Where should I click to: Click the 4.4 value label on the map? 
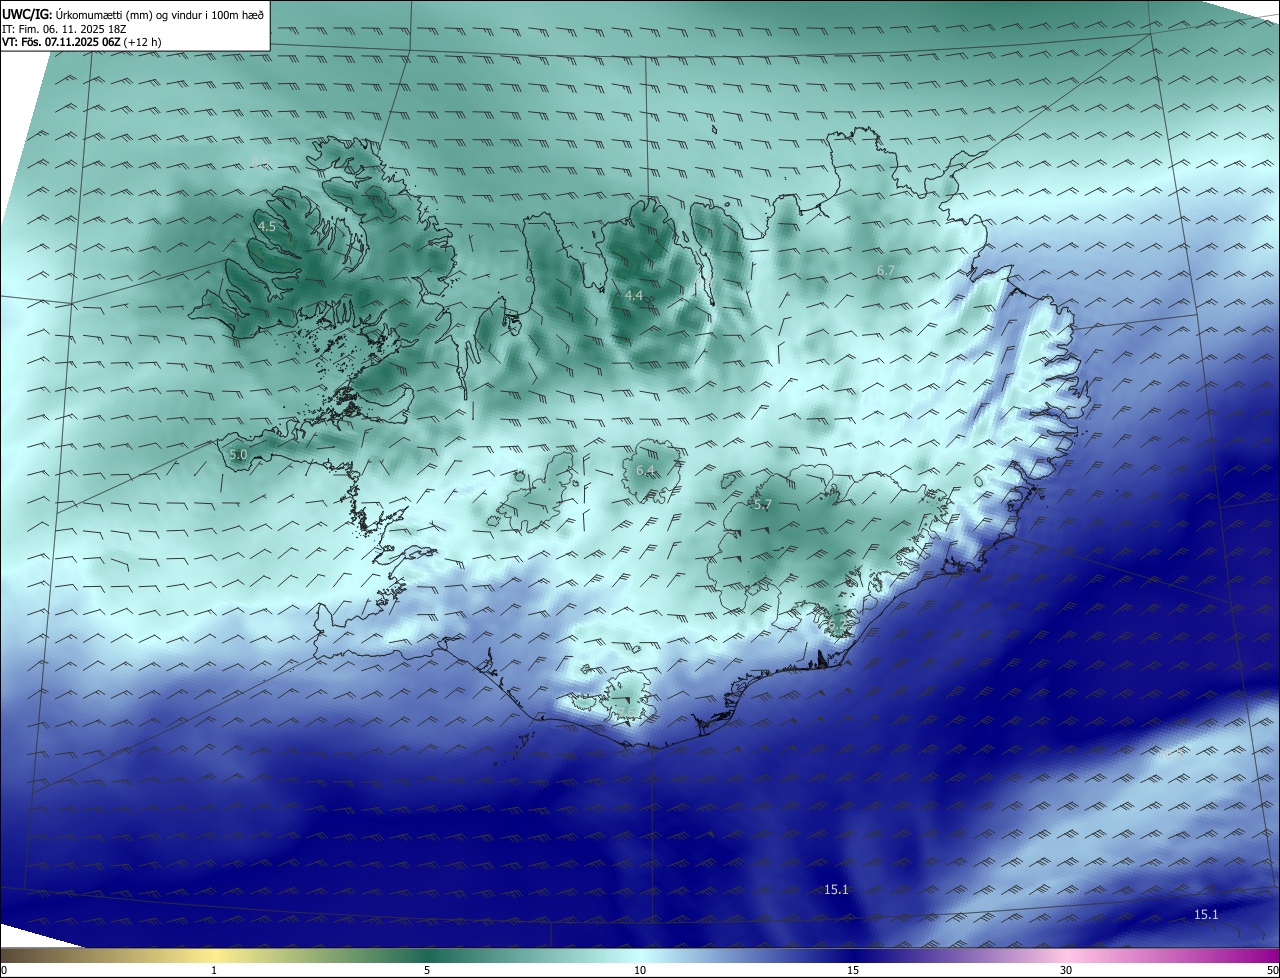point(634,296)
